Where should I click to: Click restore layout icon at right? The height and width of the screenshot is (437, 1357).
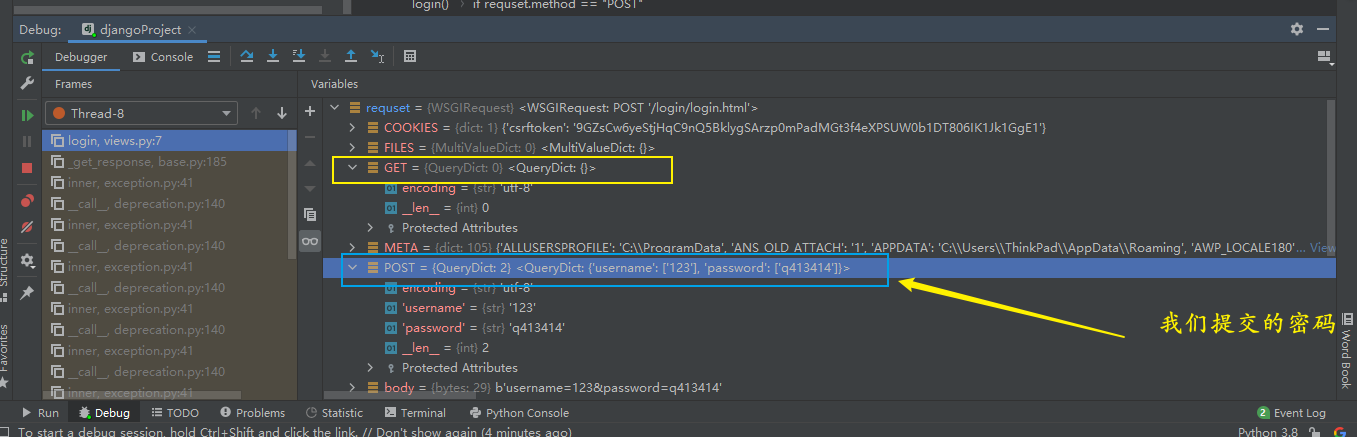(1324, 57)
